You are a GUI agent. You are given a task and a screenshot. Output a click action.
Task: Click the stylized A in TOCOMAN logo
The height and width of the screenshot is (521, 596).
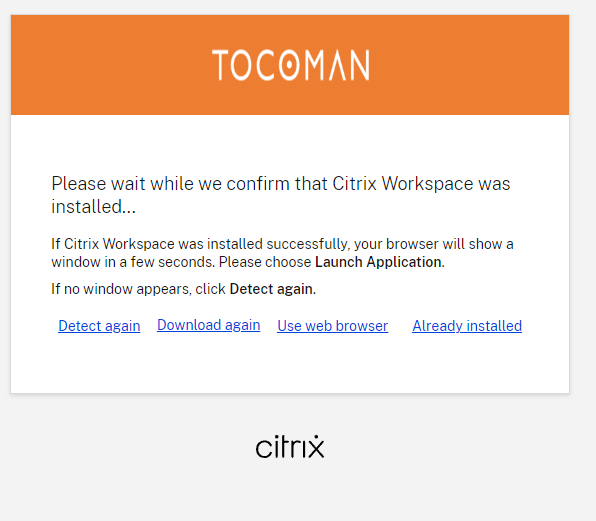pos(338,65)
